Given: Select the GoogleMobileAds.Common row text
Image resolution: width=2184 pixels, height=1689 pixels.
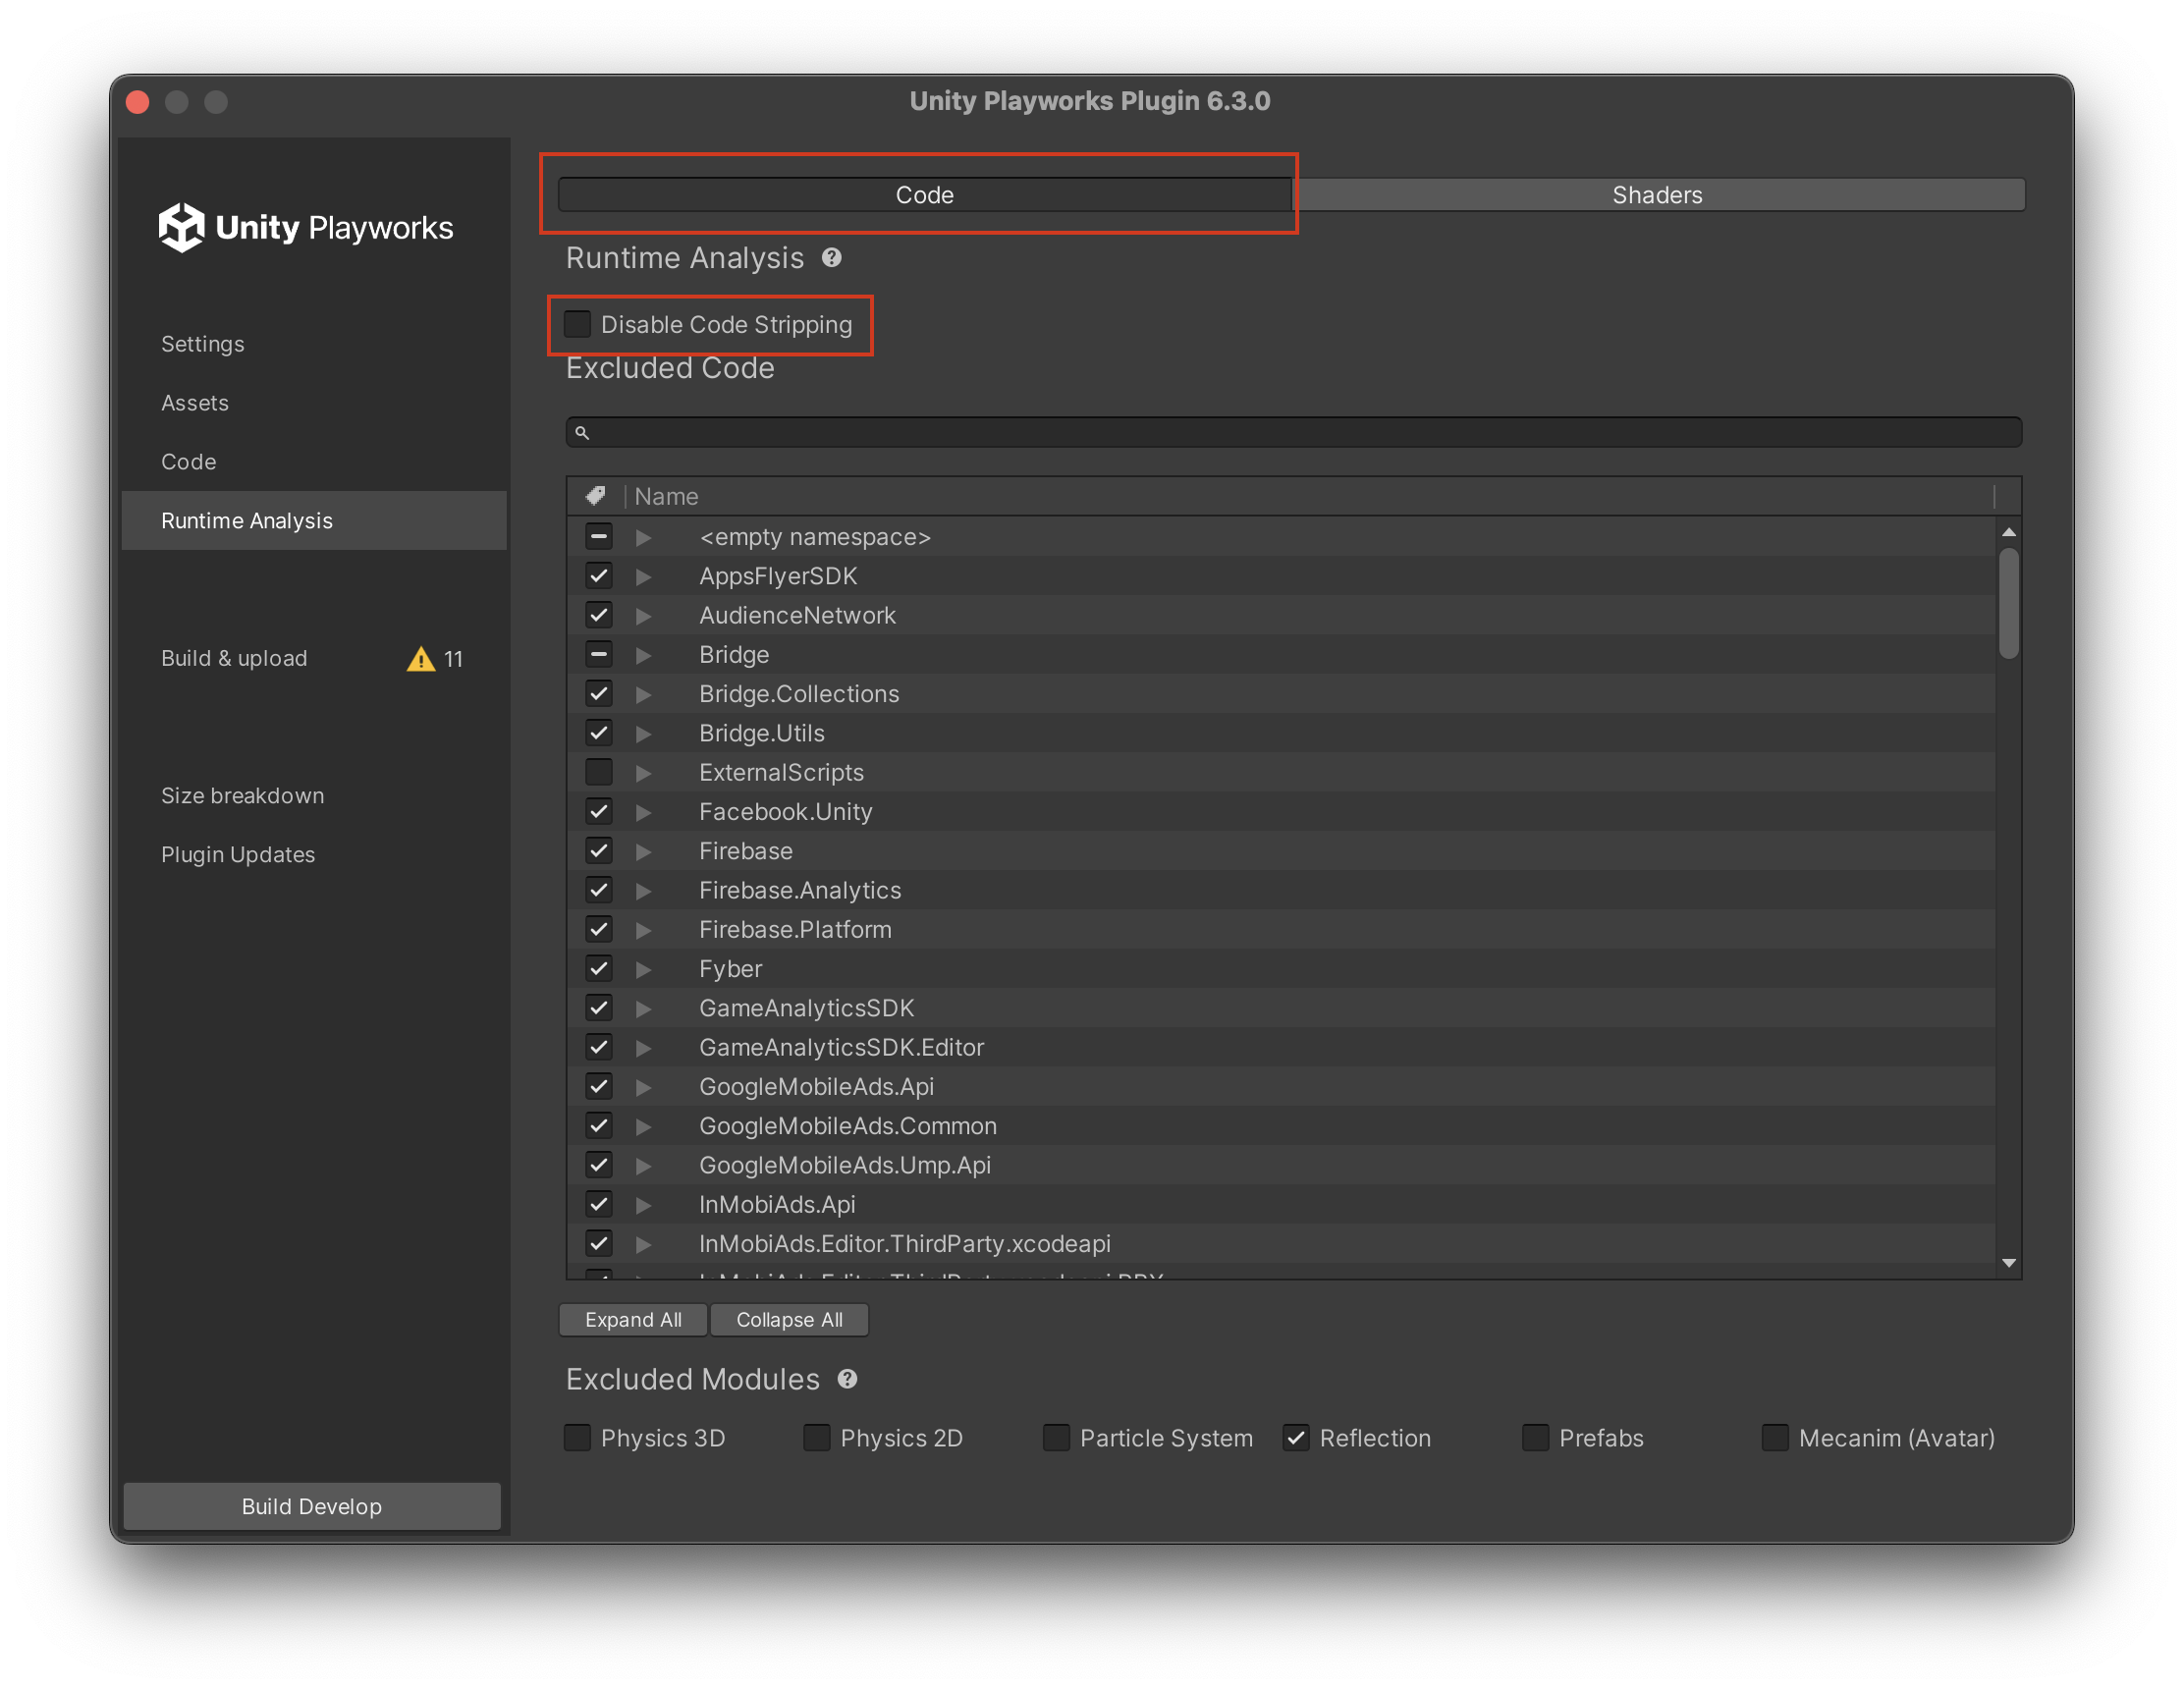Looking at the screenshot, I should (848, 1125).
